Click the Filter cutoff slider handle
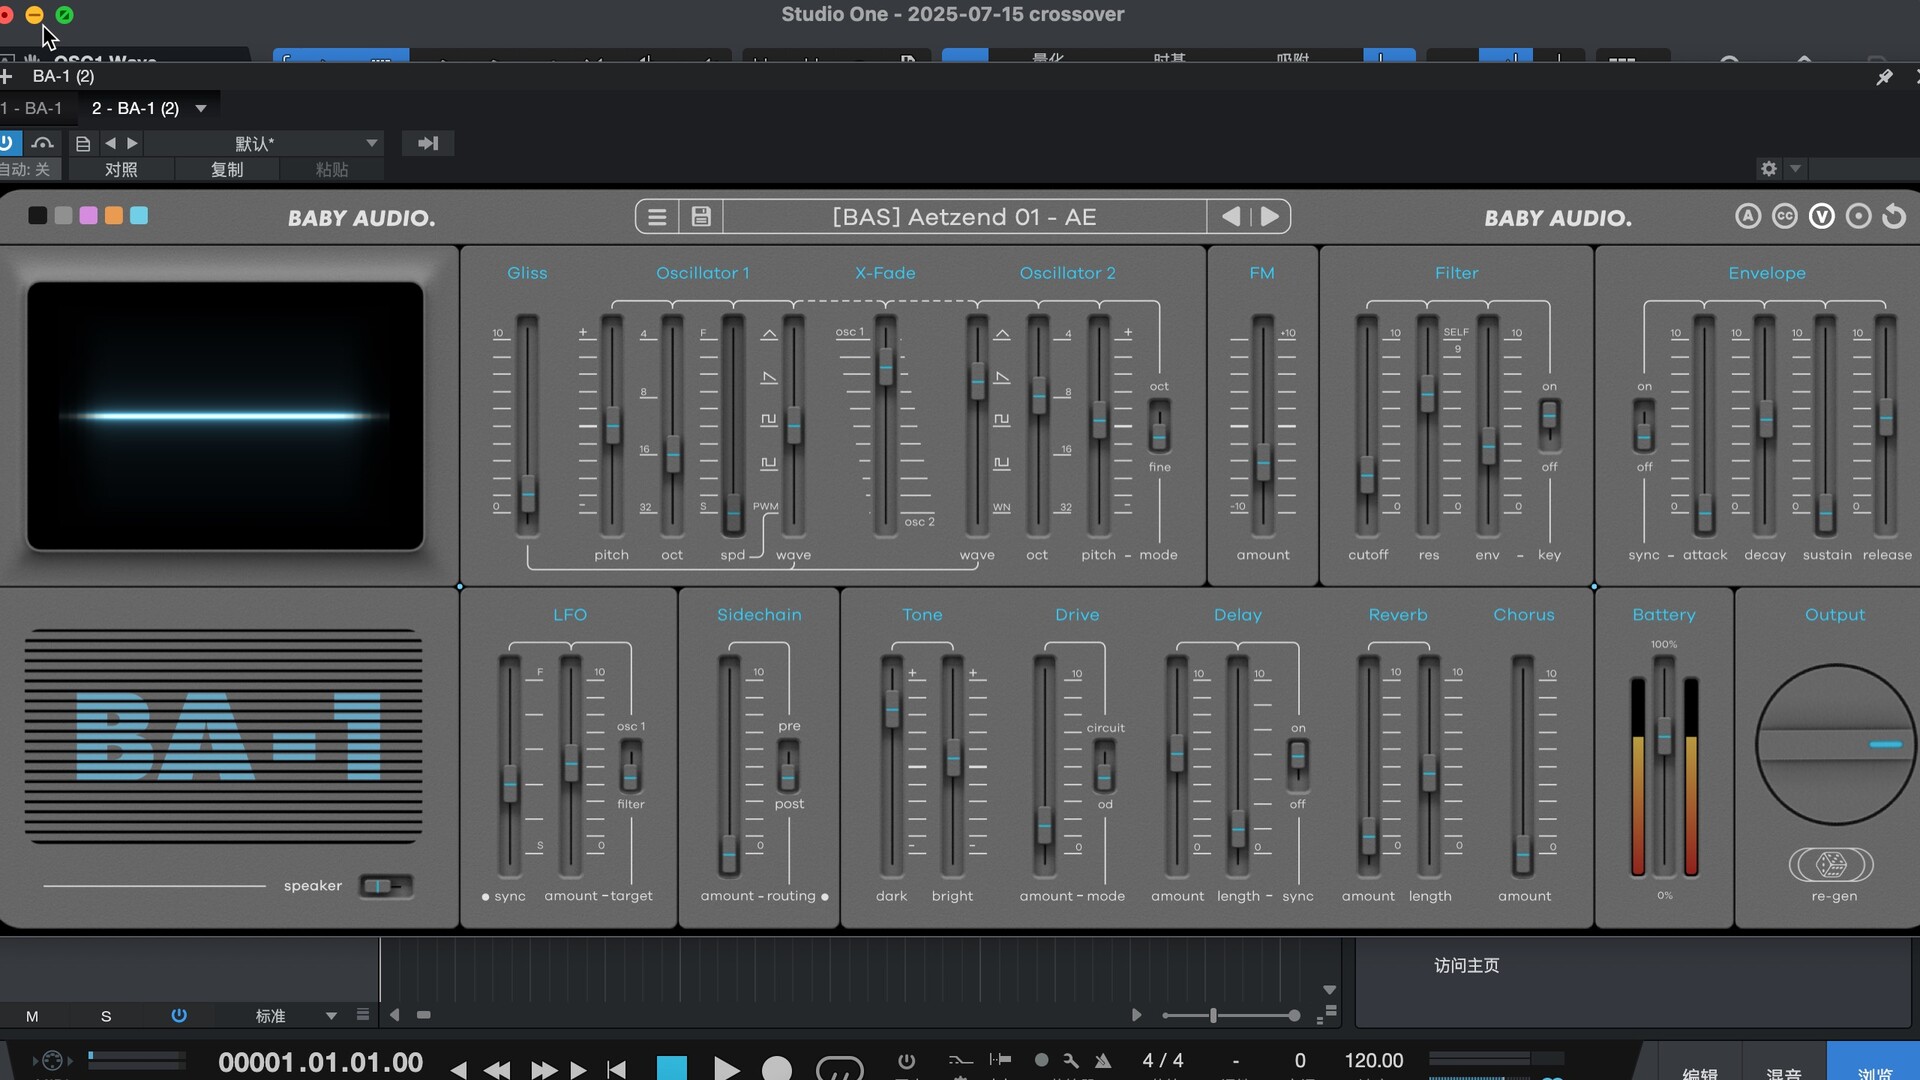 click(1367, 475)
